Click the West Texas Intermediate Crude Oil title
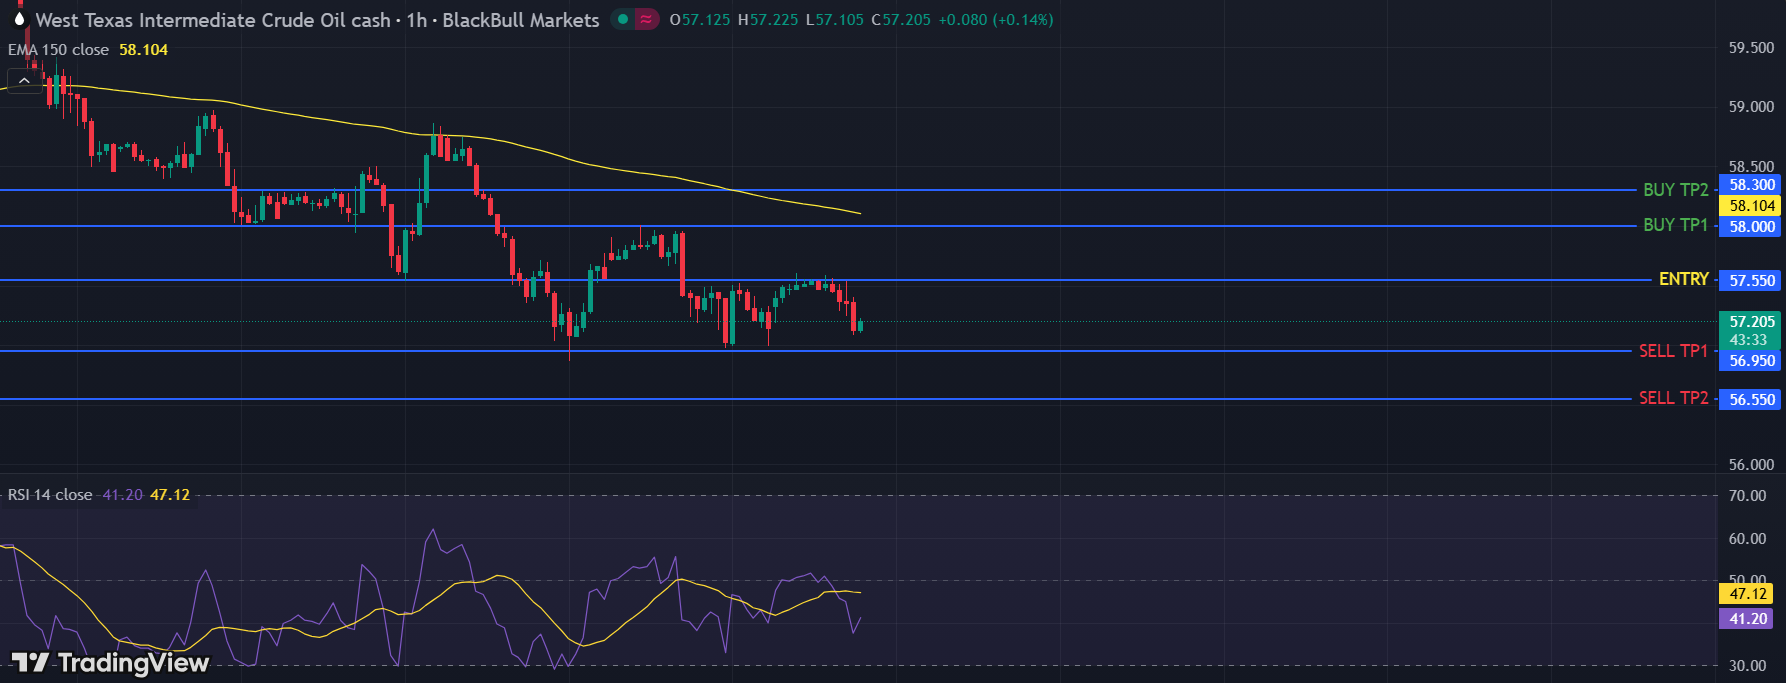The height and width of the screenshot is (683, 1786). 212,20
